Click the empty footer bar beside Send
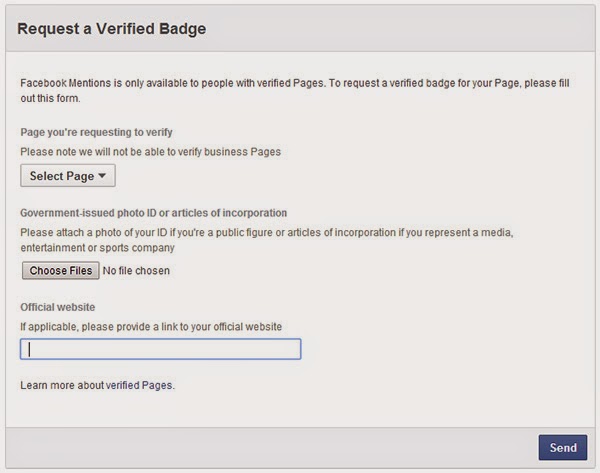600x473 pixels. (270, 447)
